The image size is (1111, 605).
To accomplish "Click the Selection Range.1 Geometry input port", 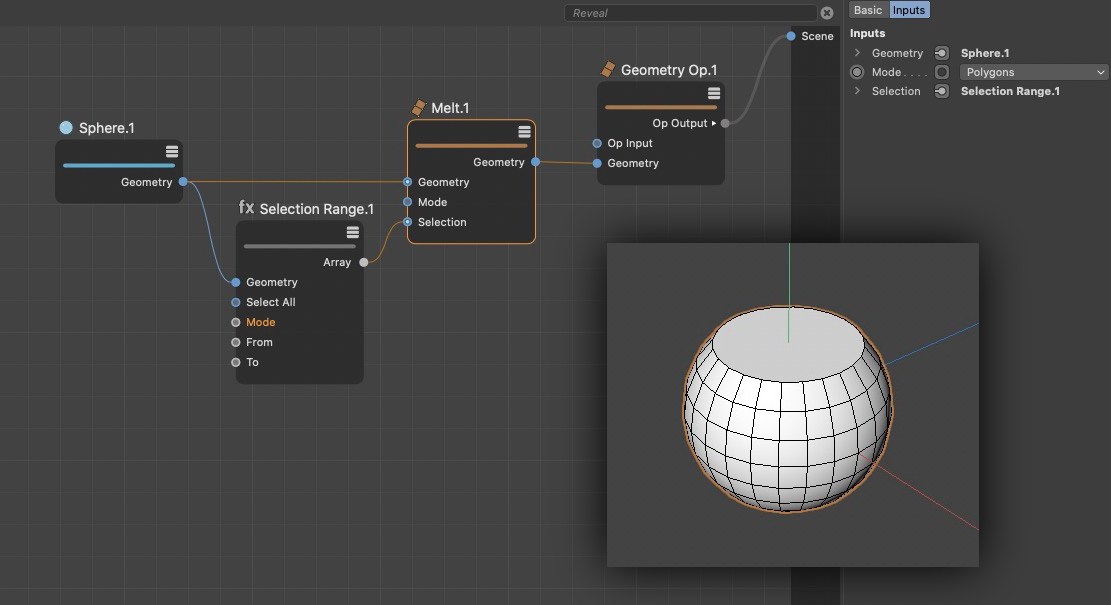I will [236, 282].
